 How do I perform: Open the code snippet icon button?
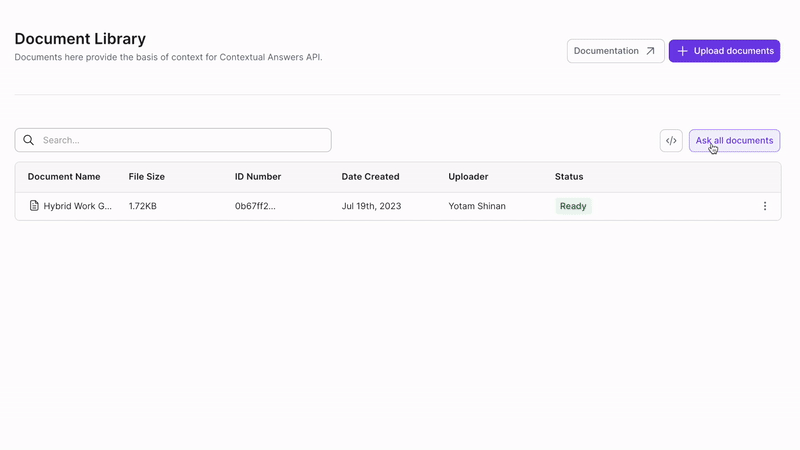pos(671,141)
